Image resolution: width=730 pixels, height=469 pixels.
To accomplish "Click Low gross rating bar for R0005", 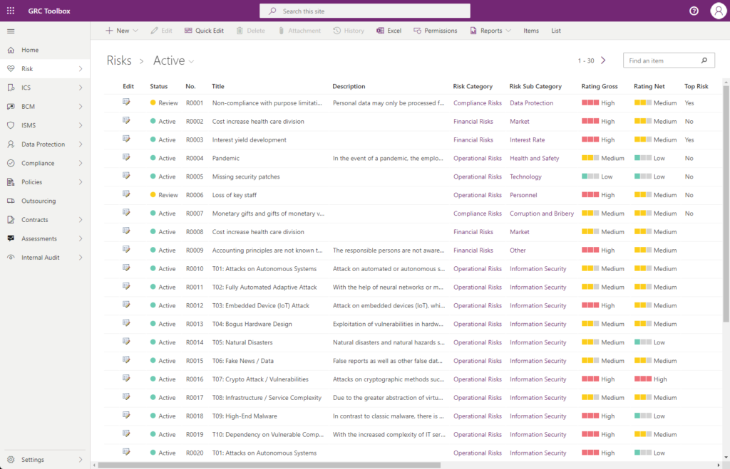I will coord(590,177).
